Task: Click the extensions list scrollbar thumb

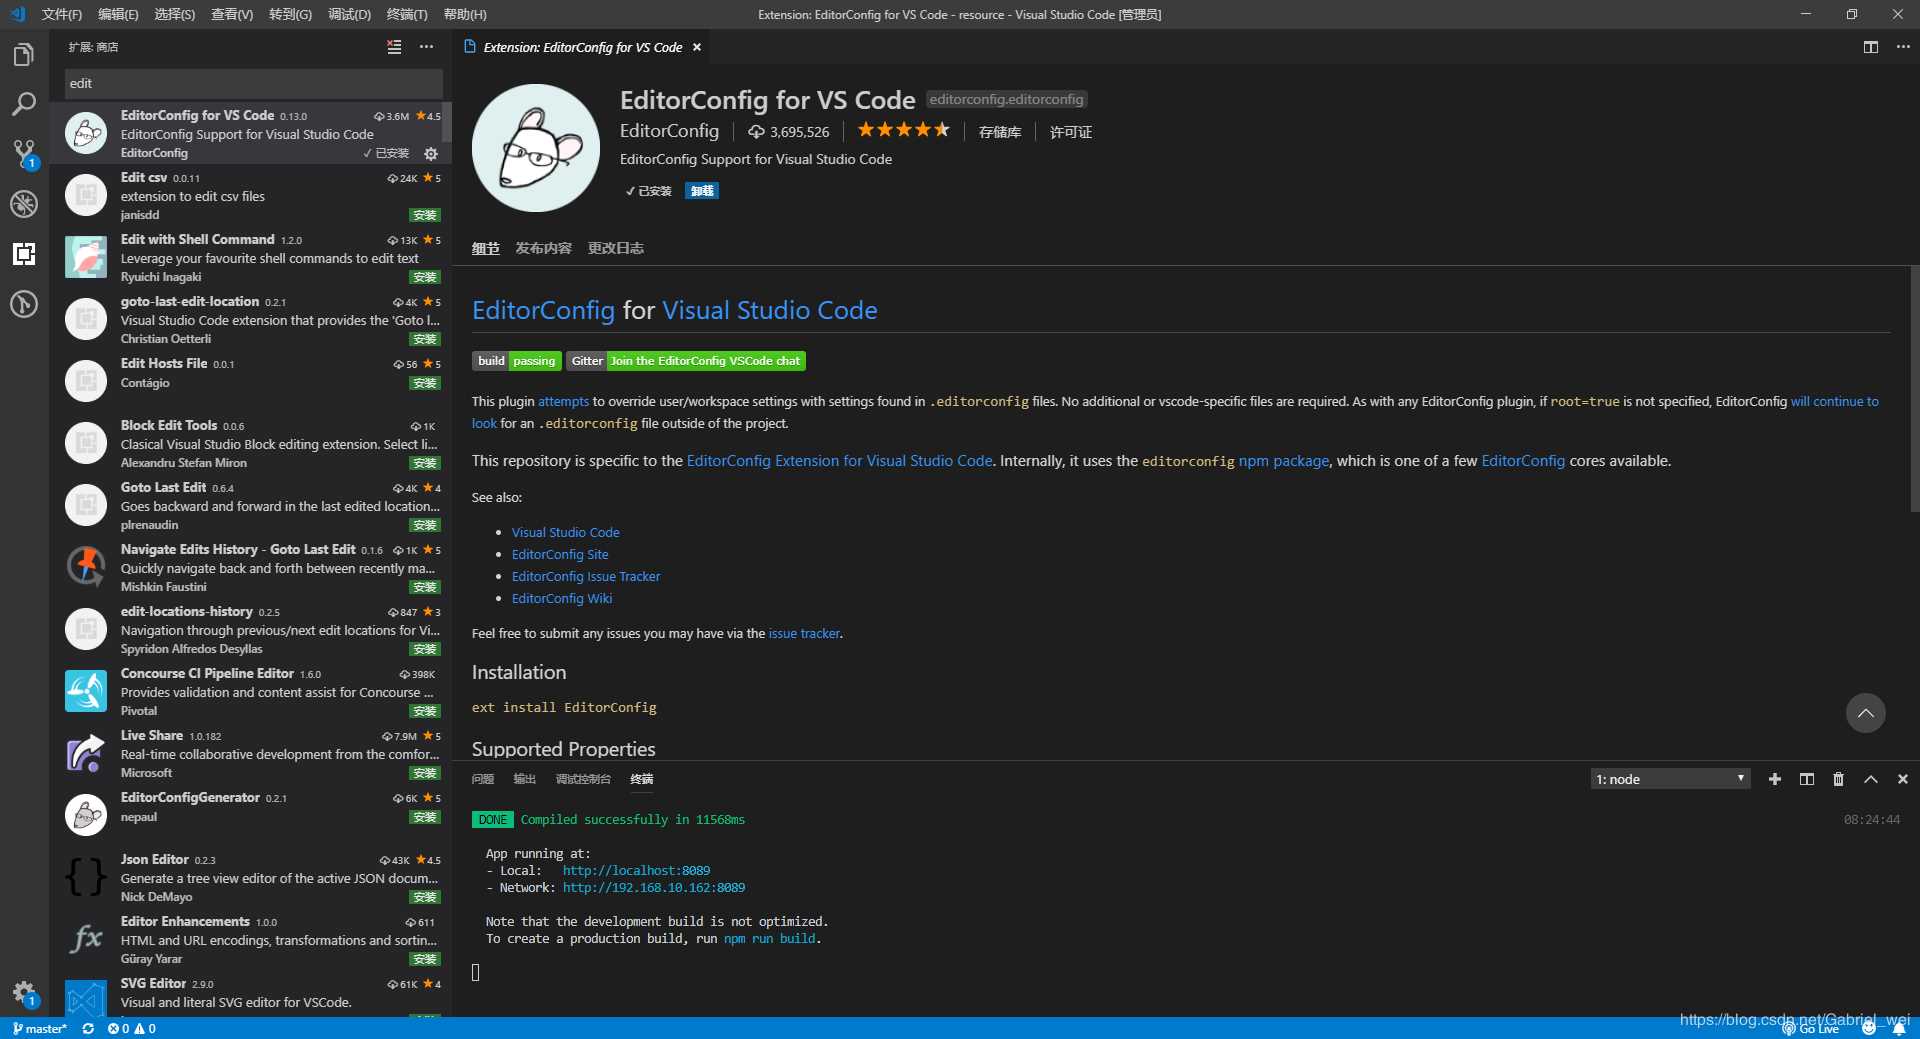Action: coord(447,122)
